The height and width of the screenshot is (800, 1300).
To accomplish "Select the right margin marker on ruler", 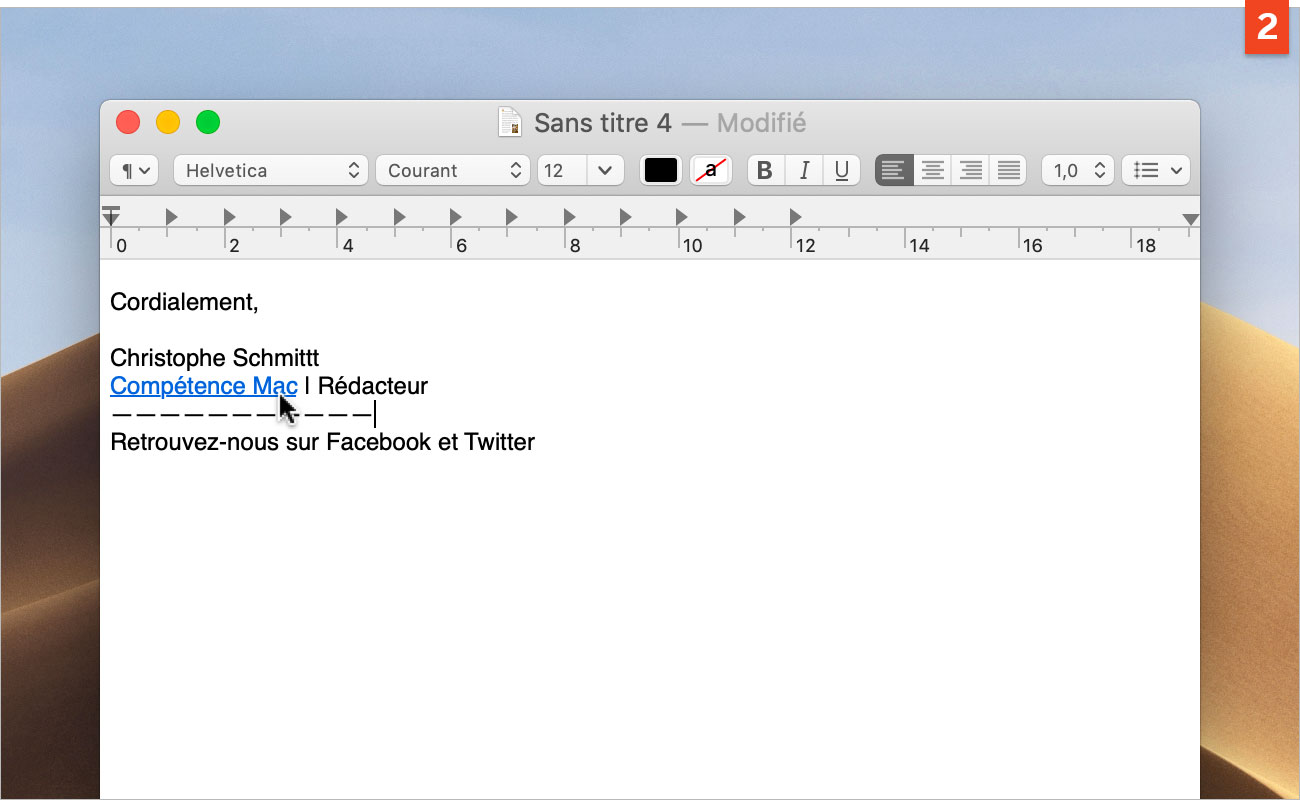I will click(1190, 219).
